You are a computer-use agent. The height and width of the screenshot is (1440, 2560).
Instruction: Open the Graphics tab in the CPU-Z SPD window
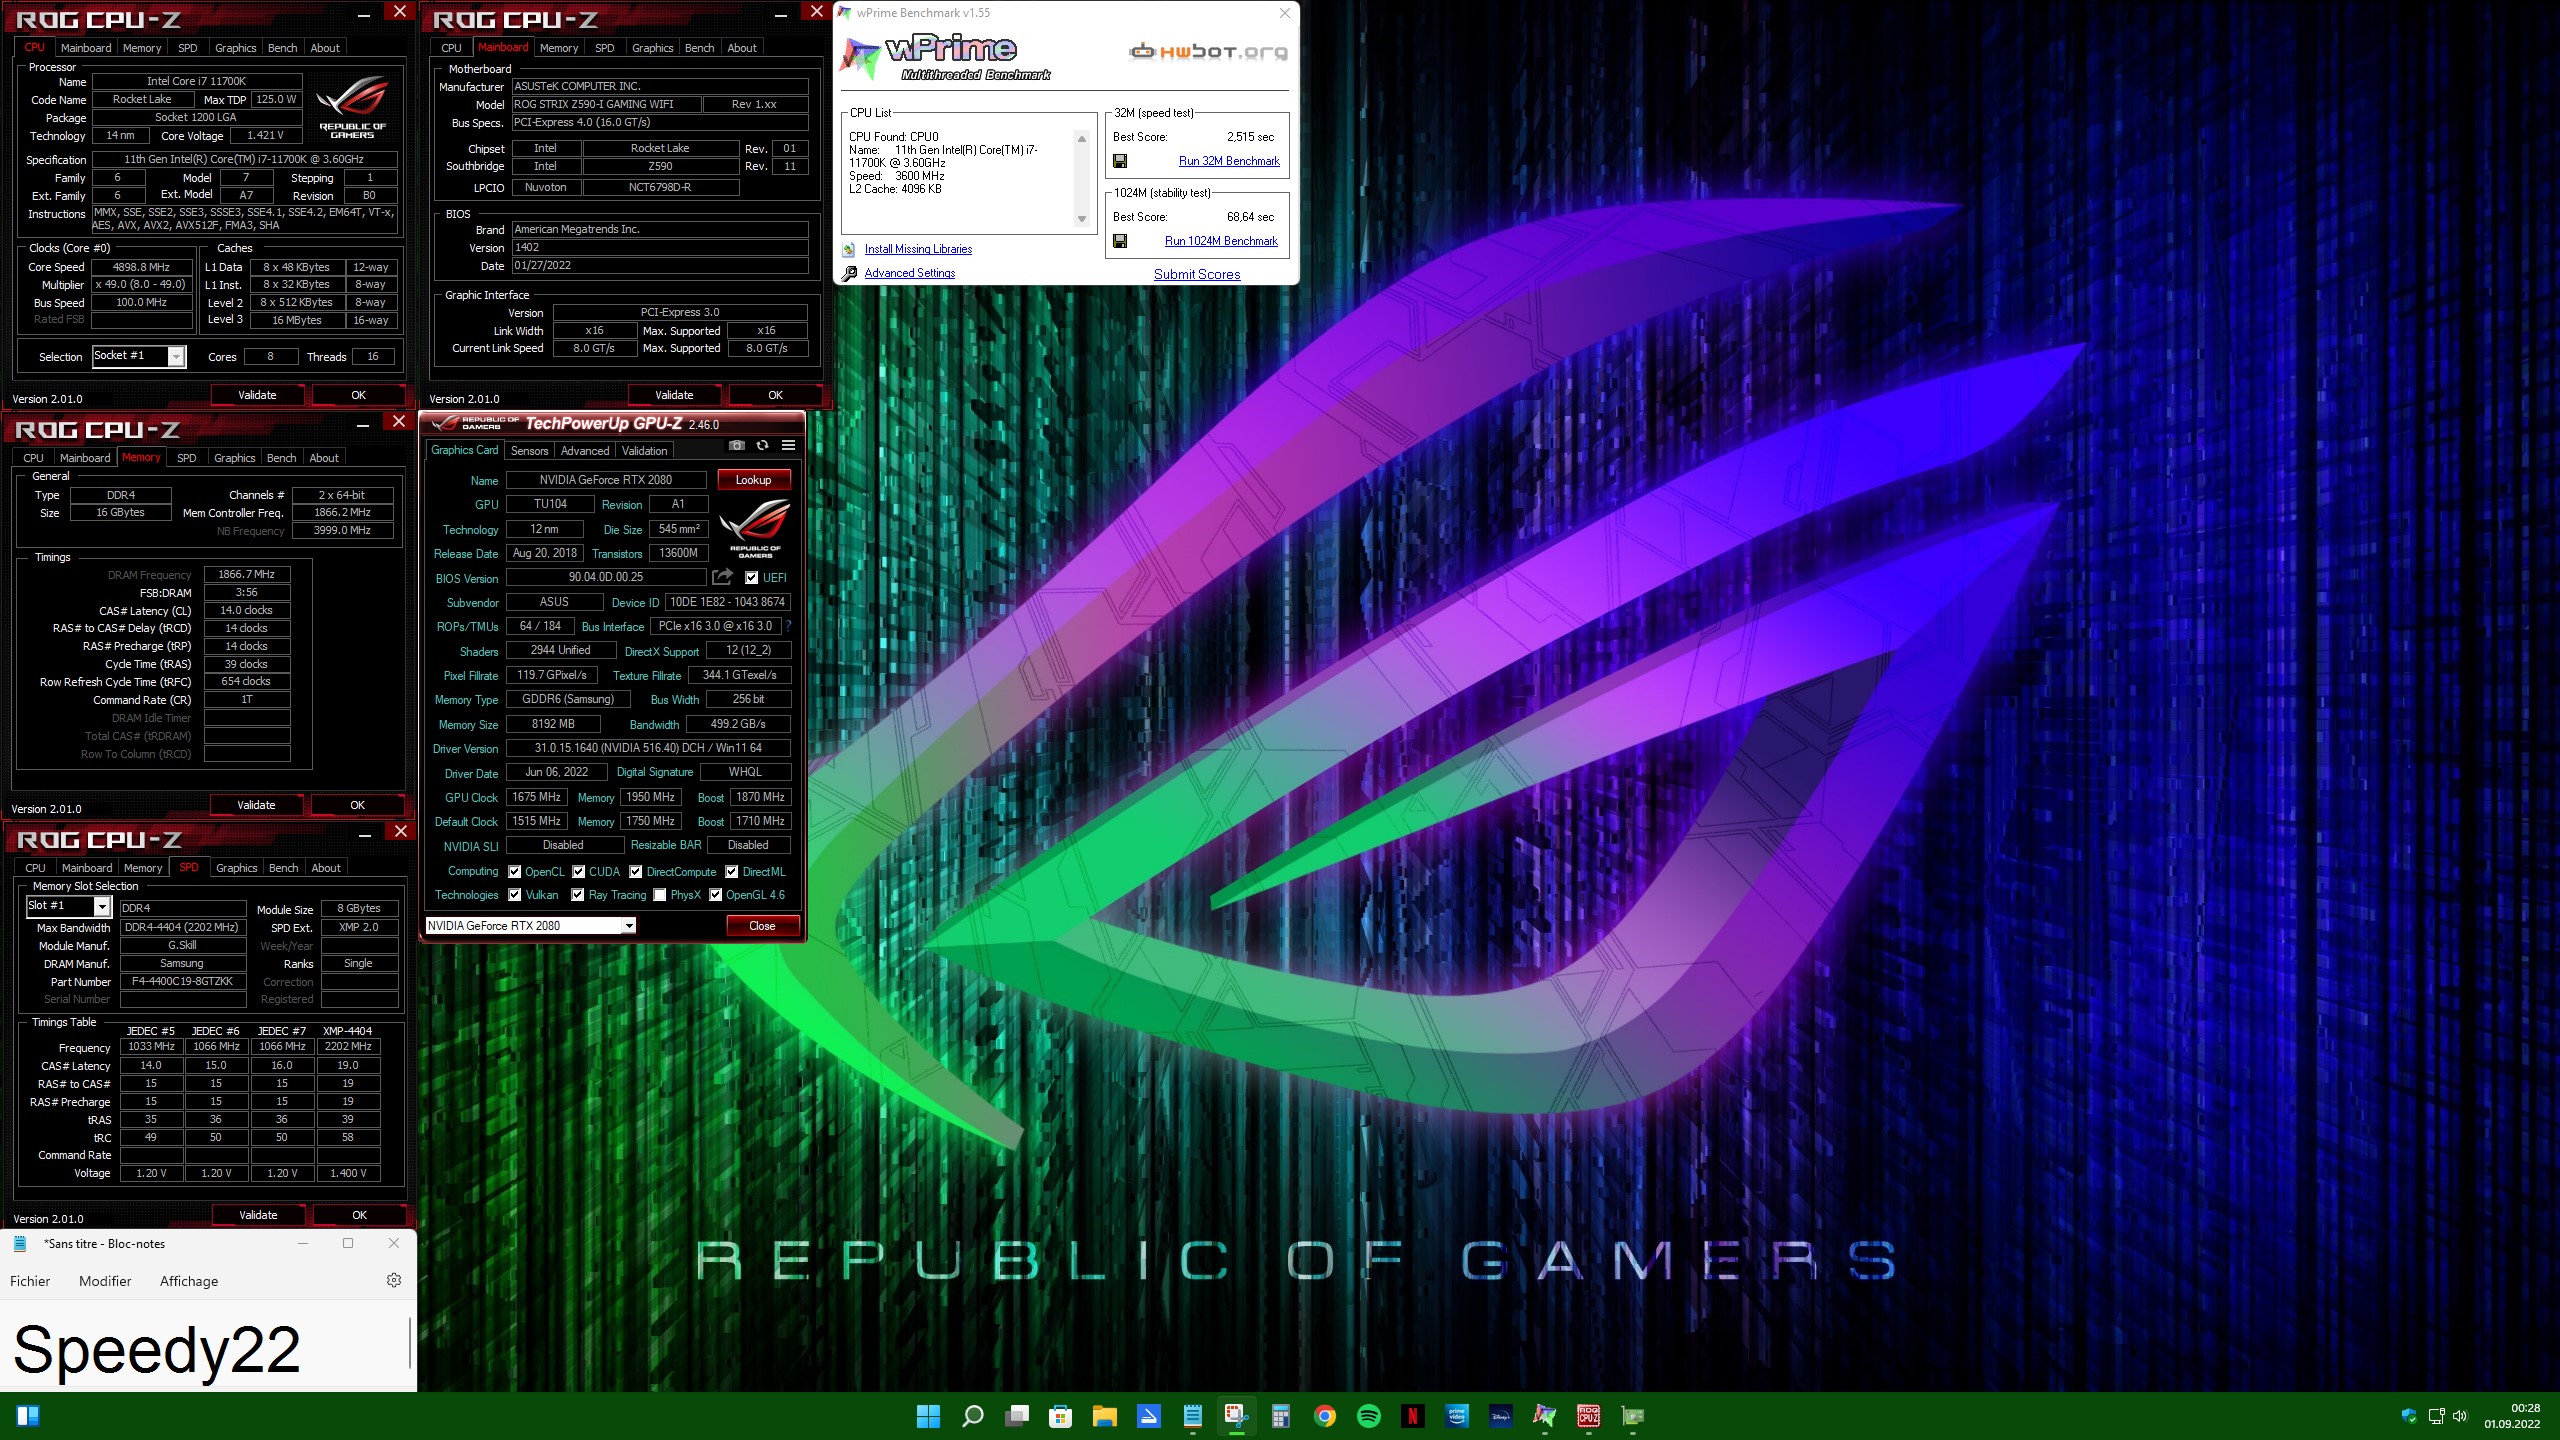coord(237,868)
